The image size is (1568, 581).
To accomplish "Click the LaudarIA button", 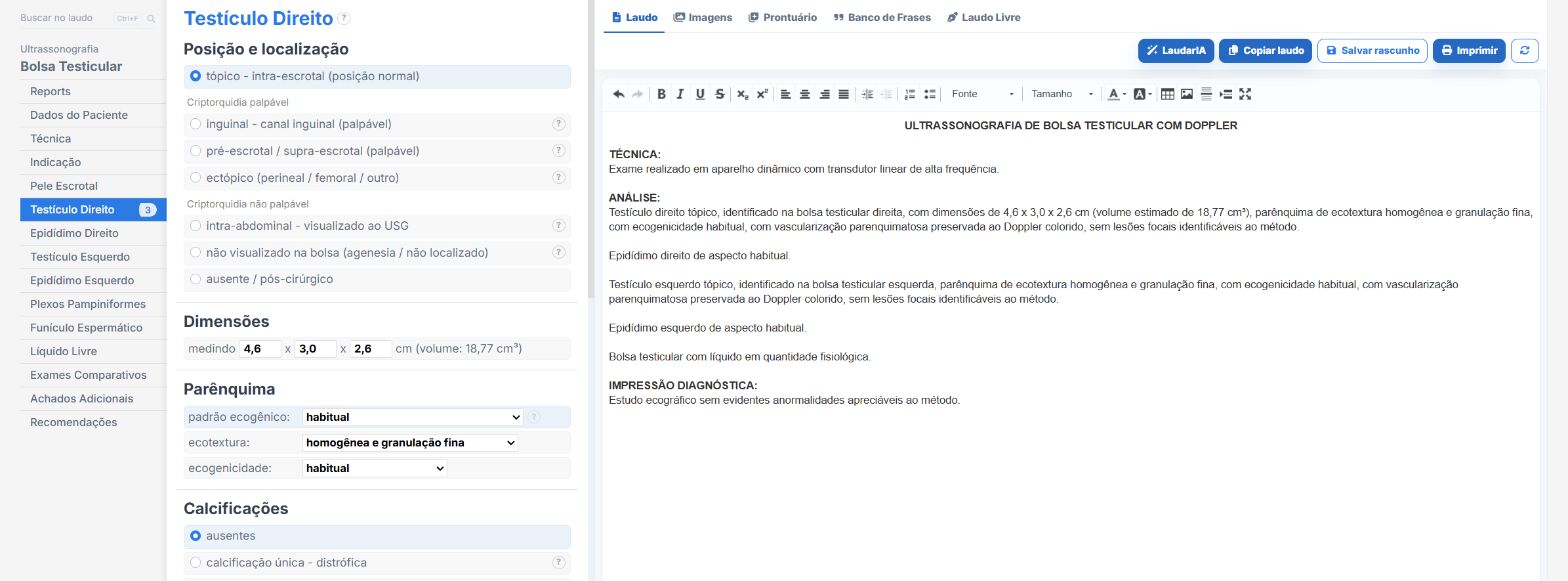I will (1176, 50).
